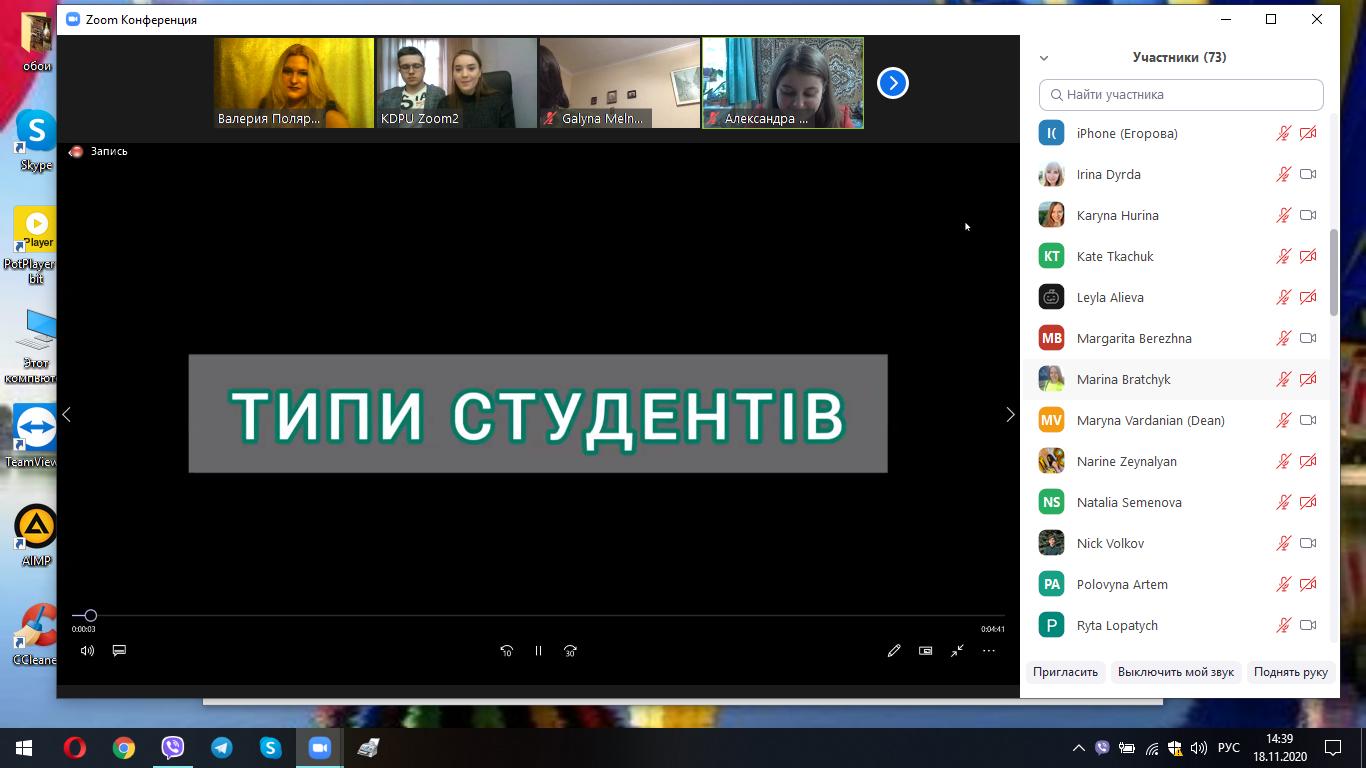Screen dimensions: 1366x768
Task: Show next video thumbnails with blue arrow
Action: 893,83
